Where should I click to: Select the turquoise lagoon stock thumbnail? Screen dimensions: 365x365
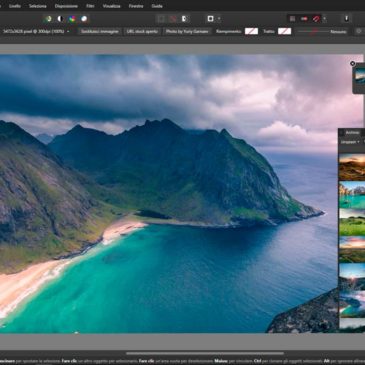(x=352, y=194)
